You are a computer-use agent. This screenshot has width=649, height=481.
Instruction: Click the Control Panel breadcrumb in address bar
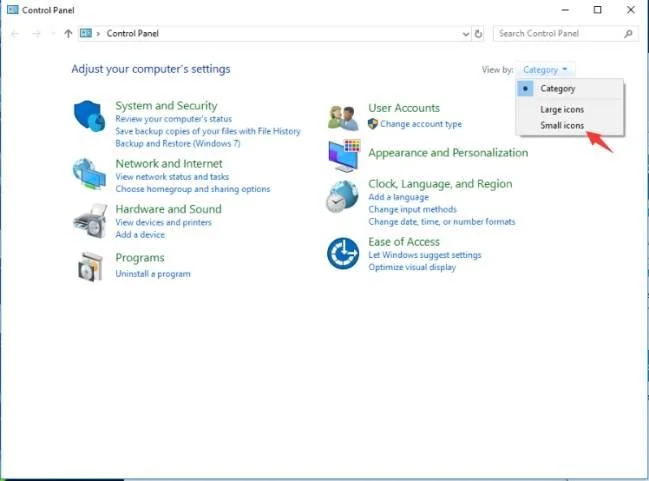132,34
